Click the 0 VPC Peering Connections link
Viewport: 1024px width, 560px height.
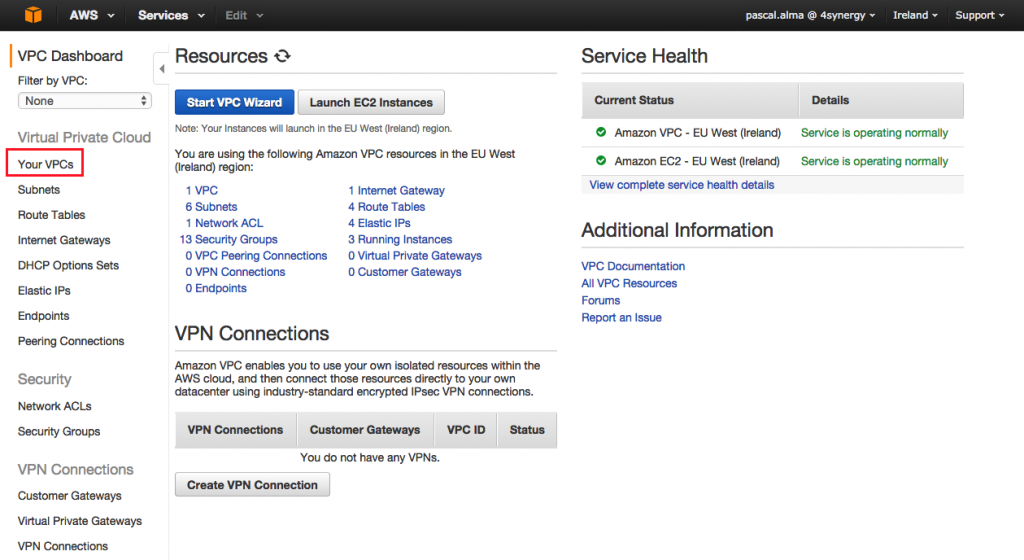pos(256,256)
